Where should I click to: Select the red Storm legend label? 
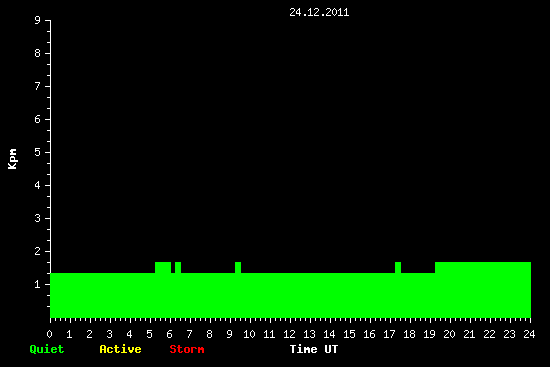coord(187,349)
